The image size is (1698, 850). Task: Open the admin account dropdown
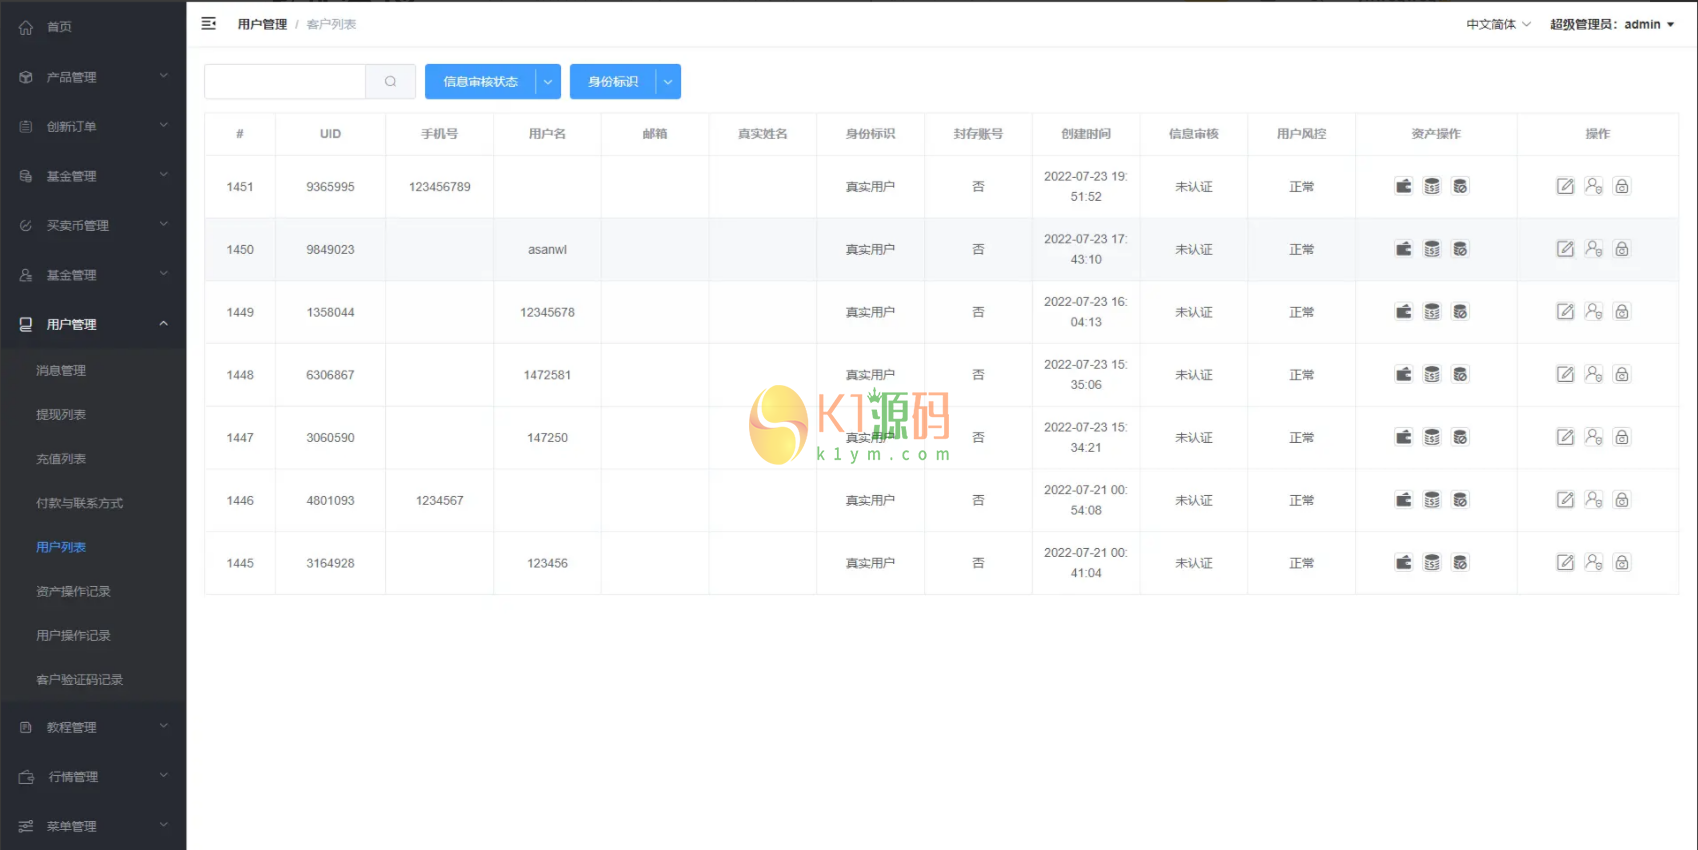pyautogui.click(x=1612, y=24)
